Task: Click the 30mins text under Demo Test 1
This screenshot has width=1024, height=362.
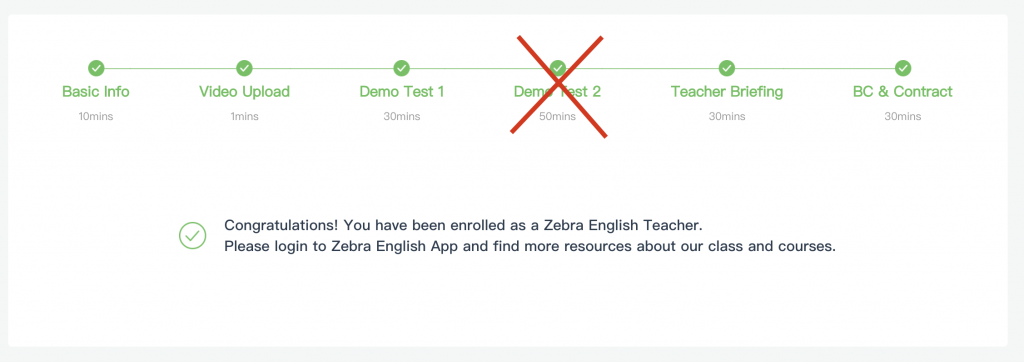Action: click(x=402, y=117)
